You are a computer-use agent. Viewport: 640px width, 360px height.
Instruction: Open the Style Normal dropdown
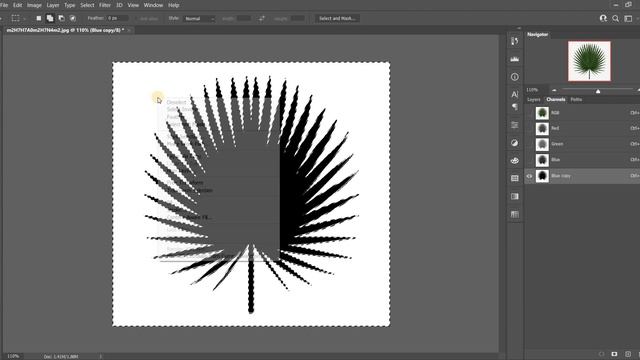point(199,18)
